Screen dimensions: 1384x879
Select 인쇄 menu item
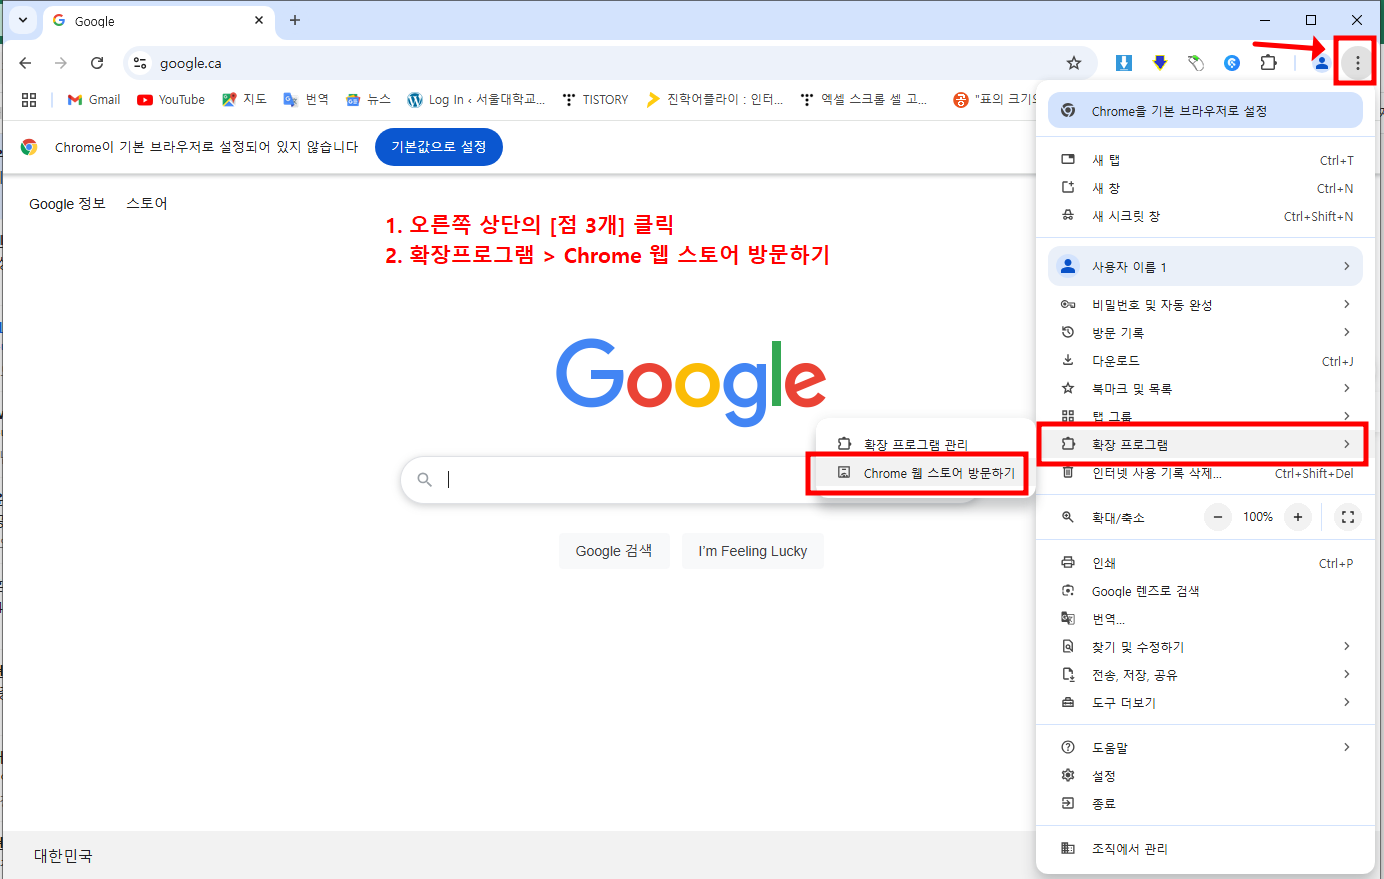point(1205,563)
